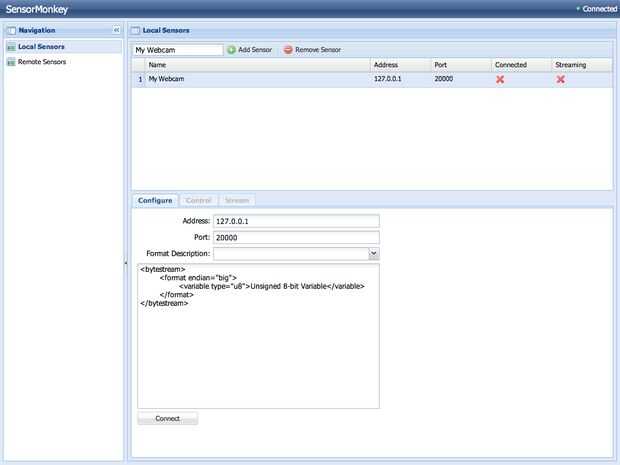
Task: Click the Connect button
Action: coord(168,418)
